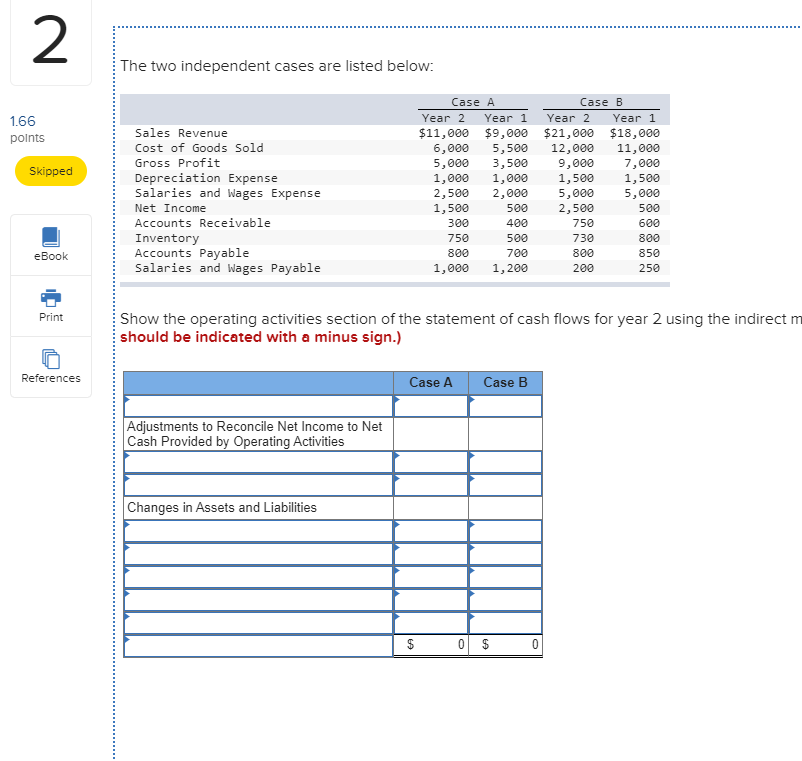Click the Case A column header
Image resolution: width=802 pixels, height=761 pixels.
pyautogui.click(x=430, y=381)
